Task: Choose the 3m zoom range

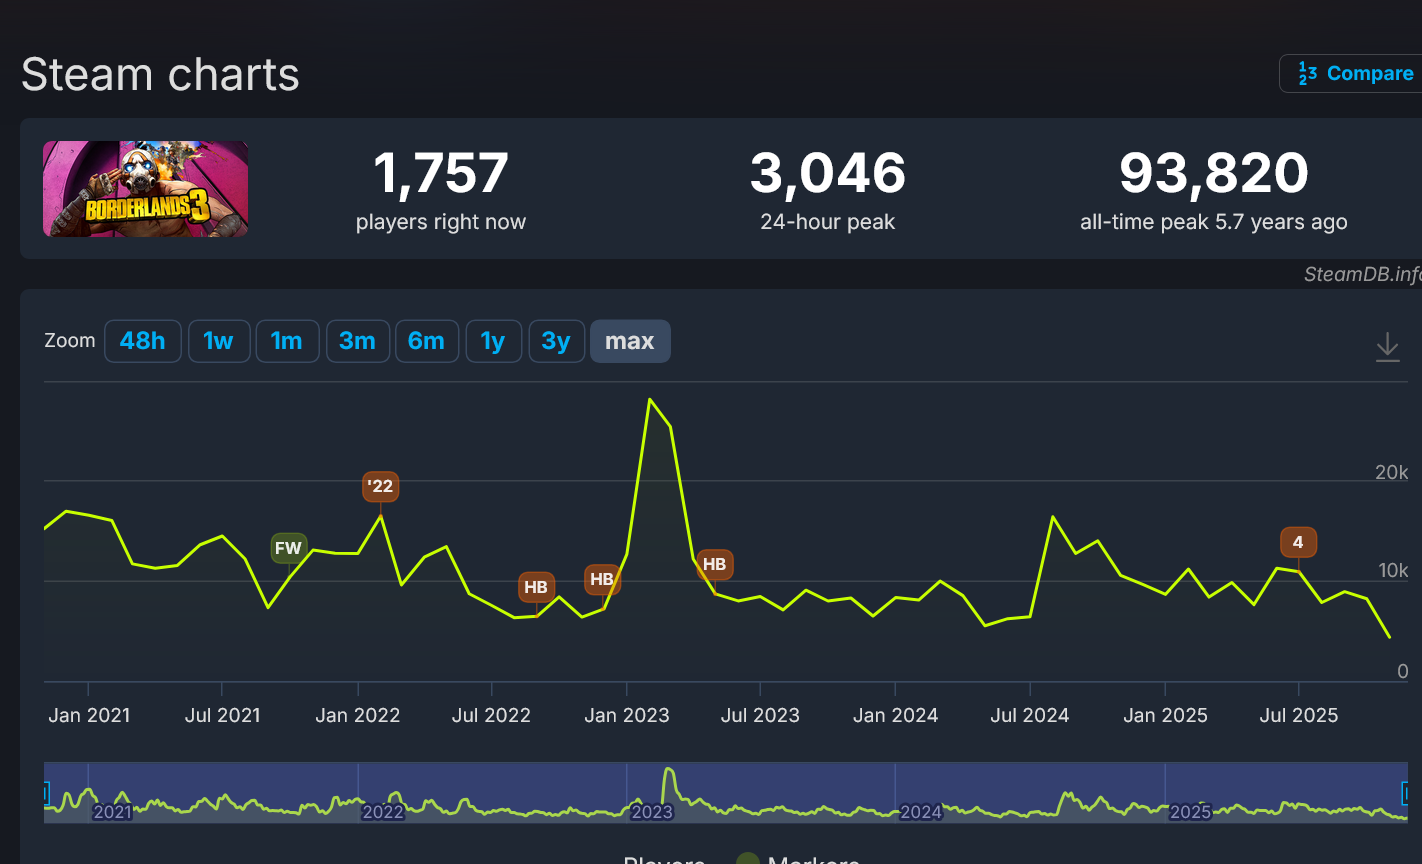Action: 357,341
